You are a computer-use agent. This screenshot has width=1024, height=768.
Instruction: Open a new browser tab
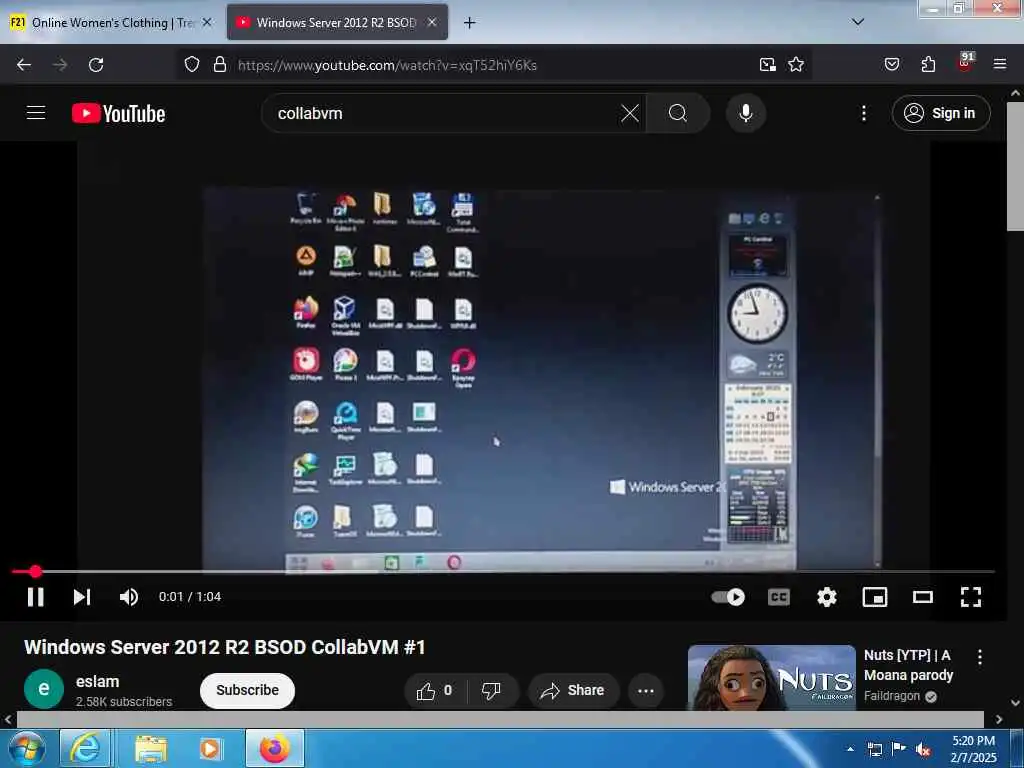(x=469, y=23)
